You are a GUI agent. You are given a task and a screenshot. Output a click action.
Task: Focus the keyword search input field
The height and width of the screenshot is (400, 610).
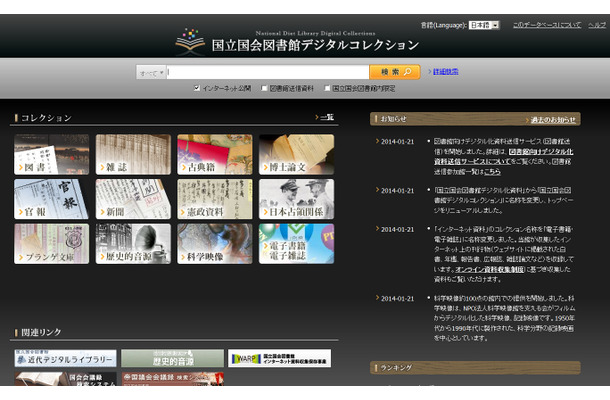[268, 72]
